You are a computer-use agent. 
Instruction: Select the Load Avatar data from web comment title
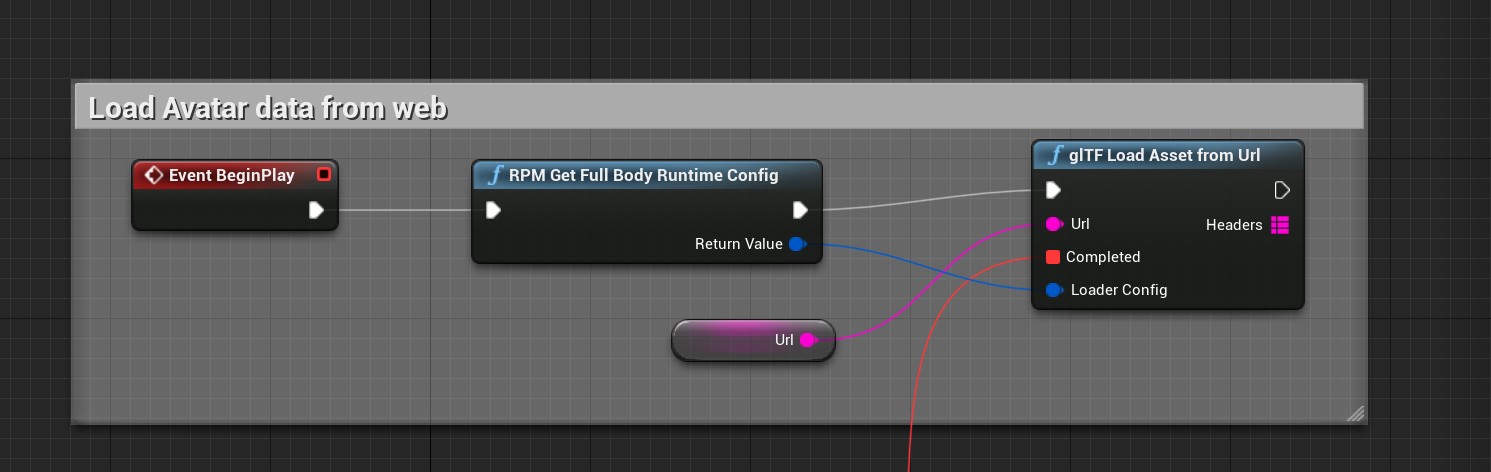coord(268,108)
